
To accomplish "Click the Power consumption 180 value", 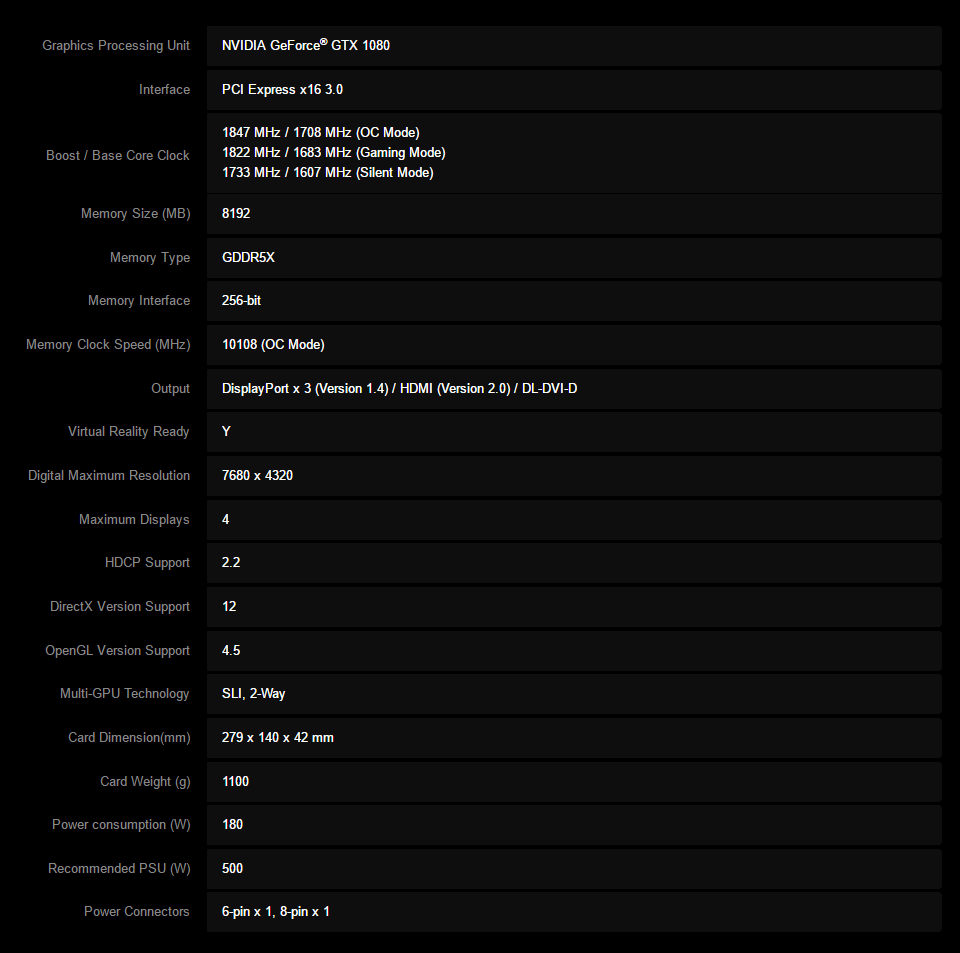I will click(x=232, y=824).
